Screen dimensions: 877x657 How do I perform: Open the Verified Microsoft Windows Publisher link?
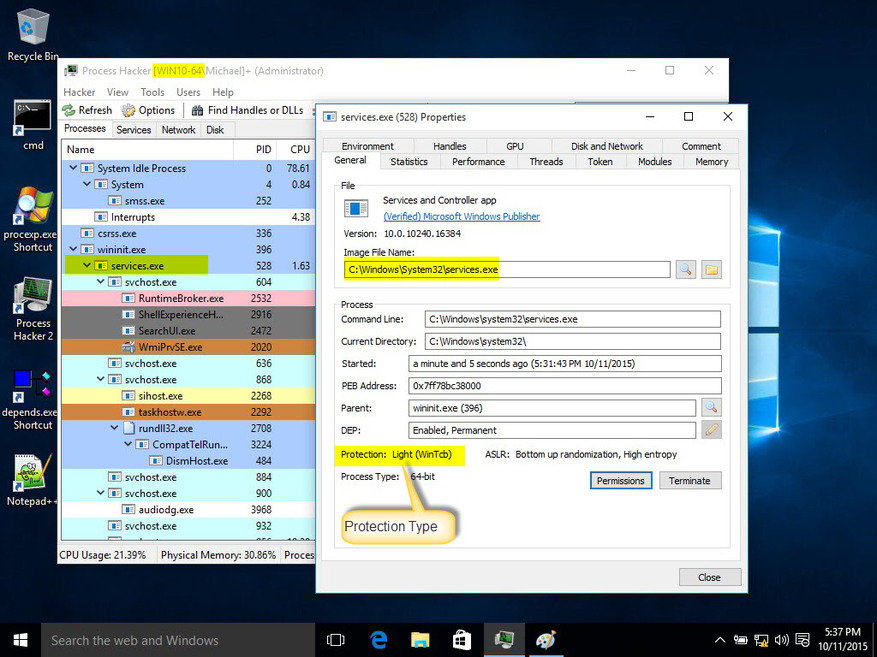coord(461,216)
